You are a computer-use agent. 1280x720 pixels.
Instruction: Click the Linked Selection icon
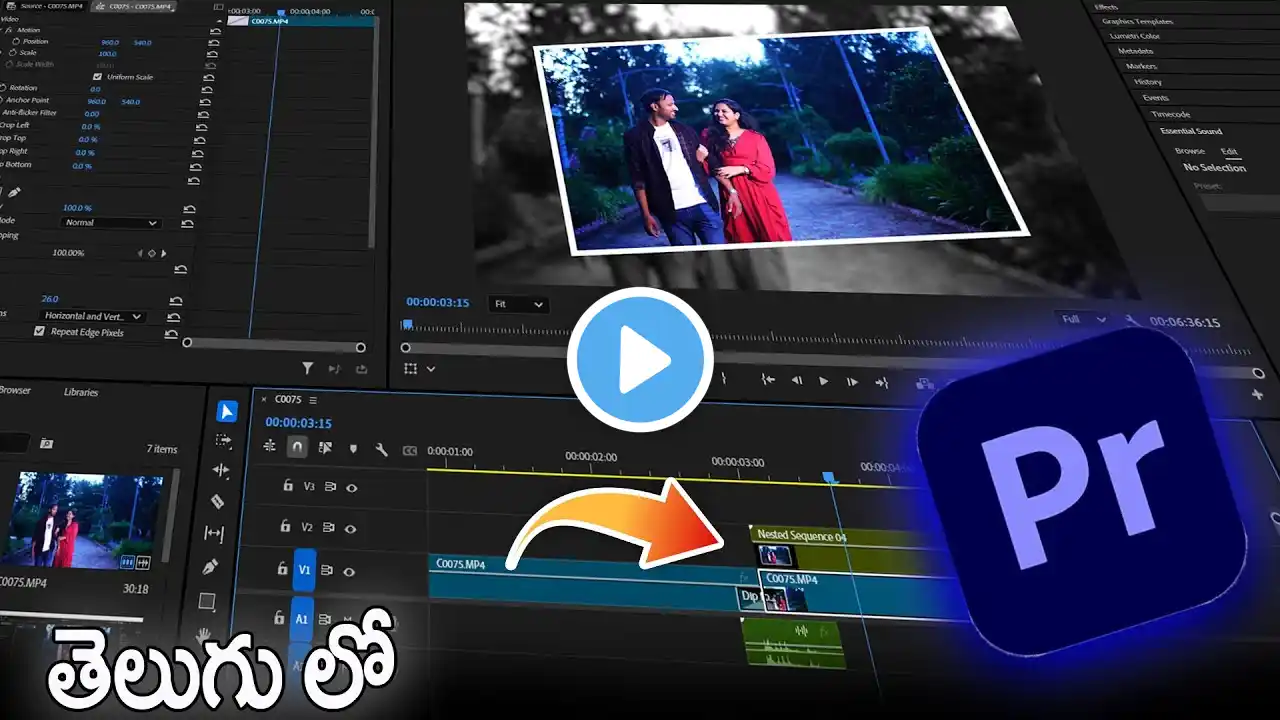pyautogui.click(x=326, y=448)
